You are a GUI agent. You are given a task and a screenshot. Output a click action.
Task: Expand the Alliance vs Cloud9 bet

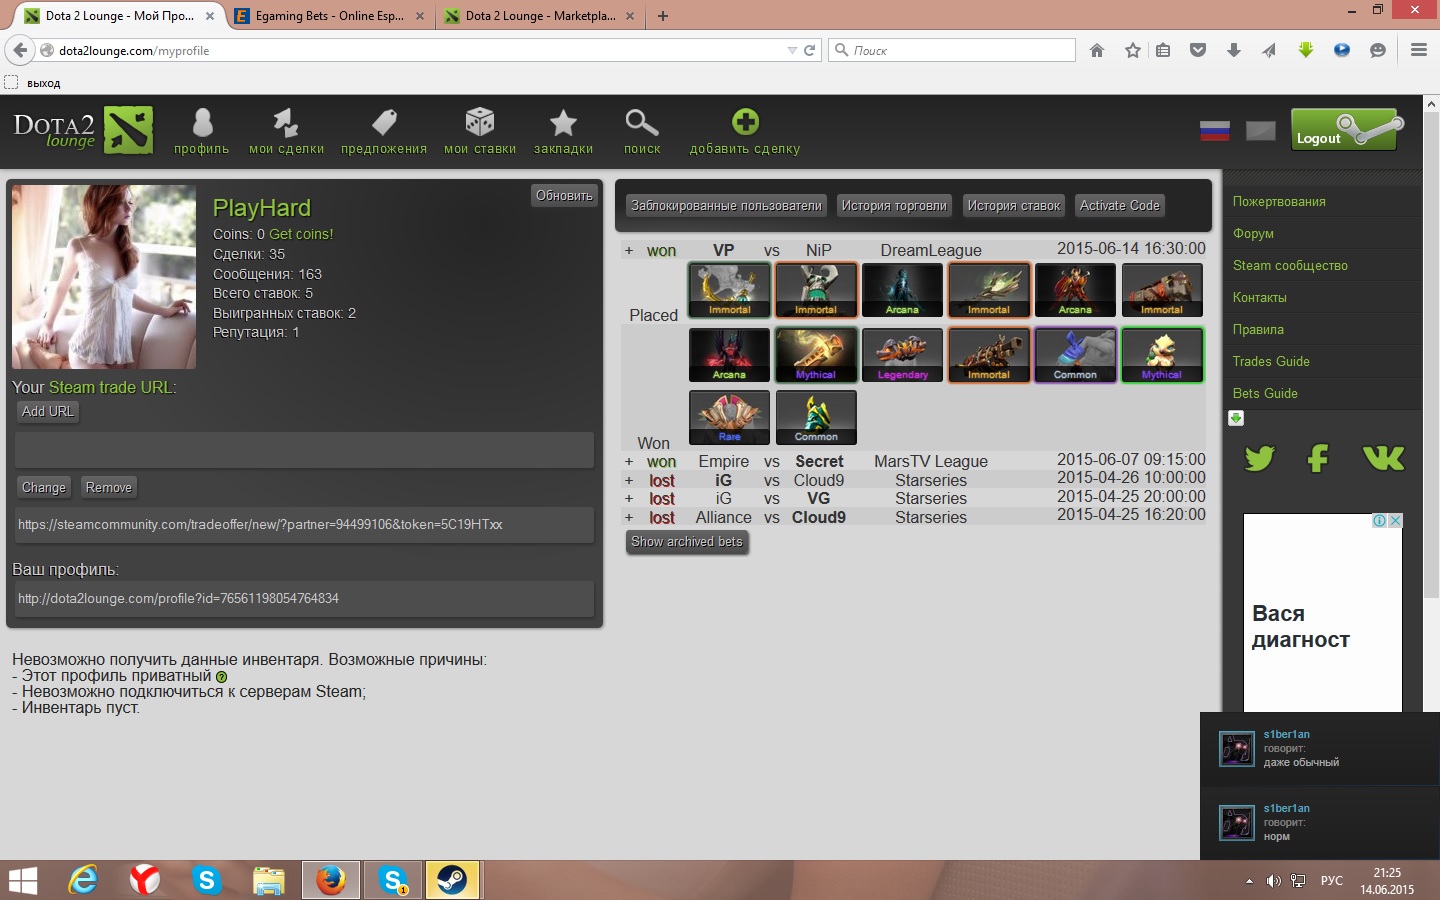click(628, 518)
